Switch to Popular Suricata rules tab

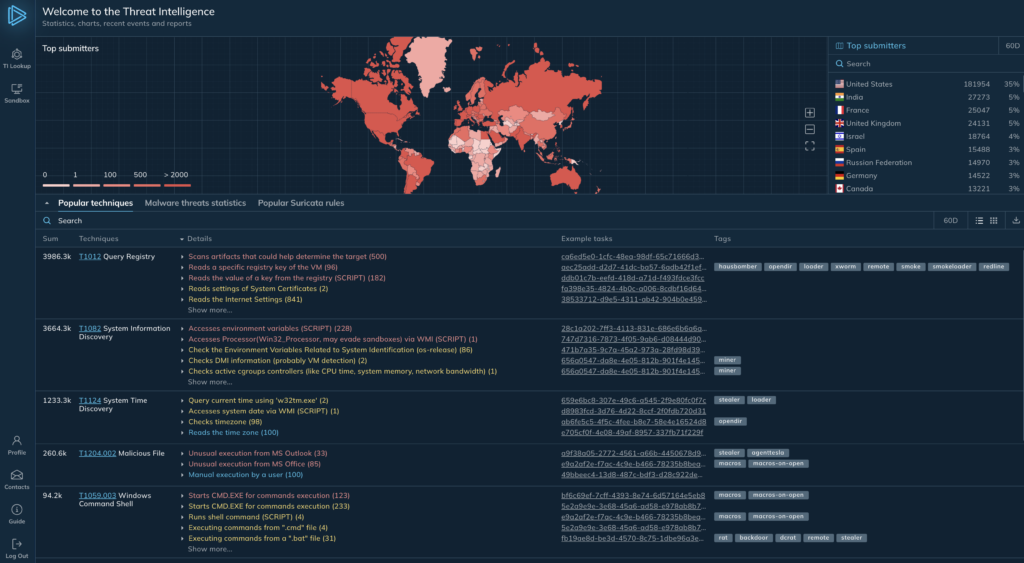point(301,203)
